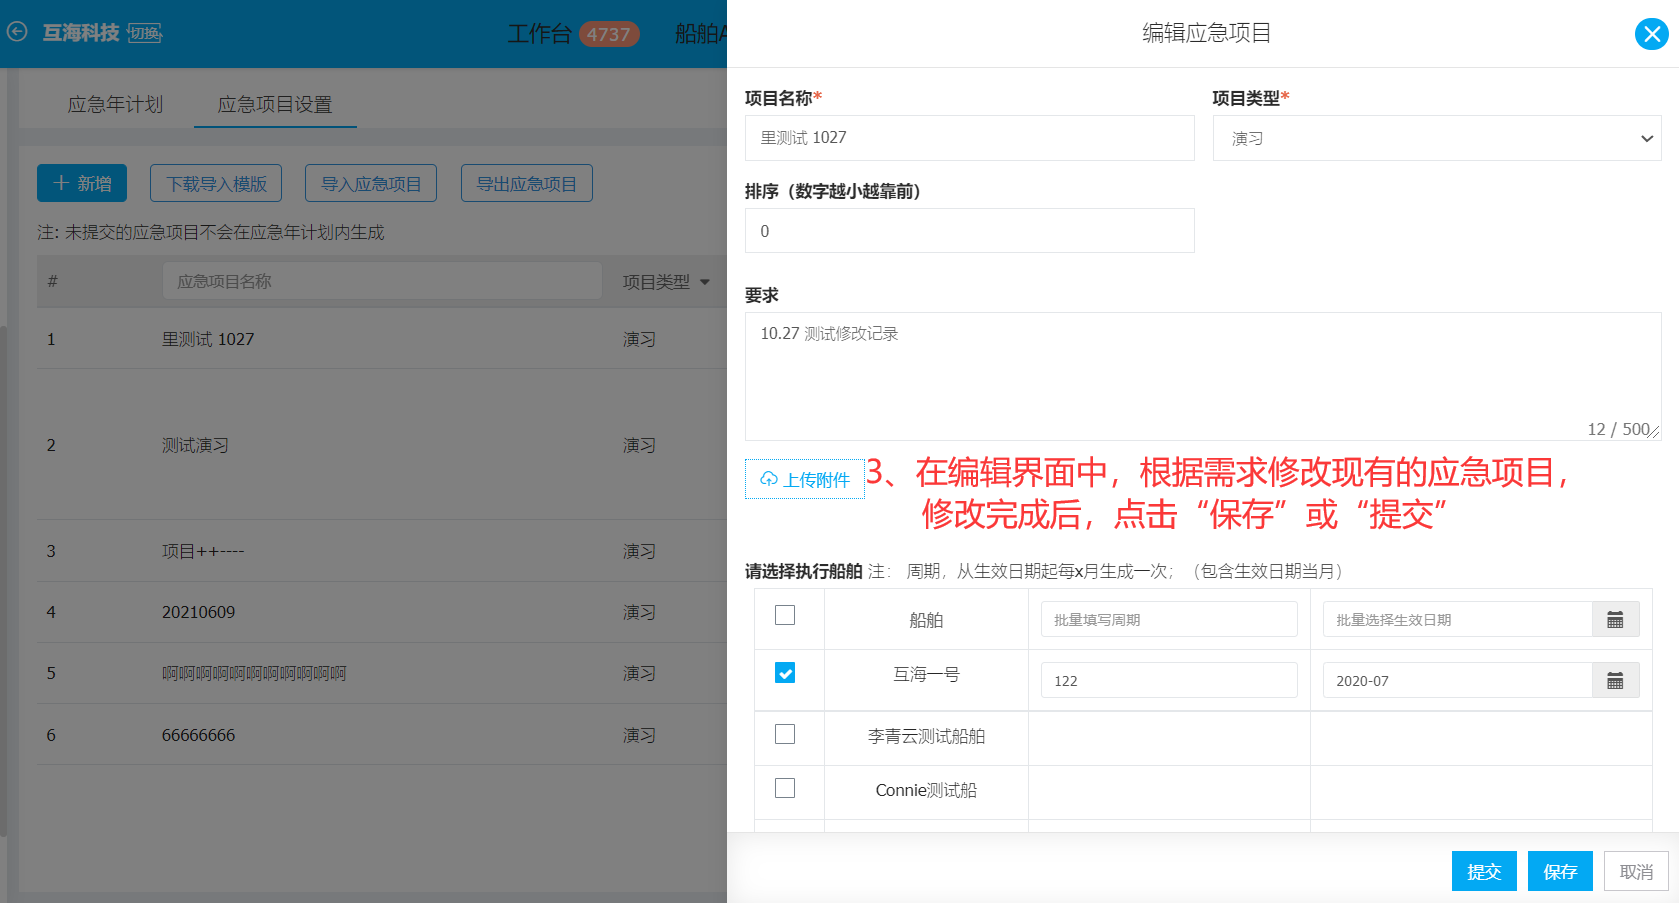This screenshot has height=903, width=1679.
Task: Focus the 应急项目名称 search field
Action: (382, 281)
